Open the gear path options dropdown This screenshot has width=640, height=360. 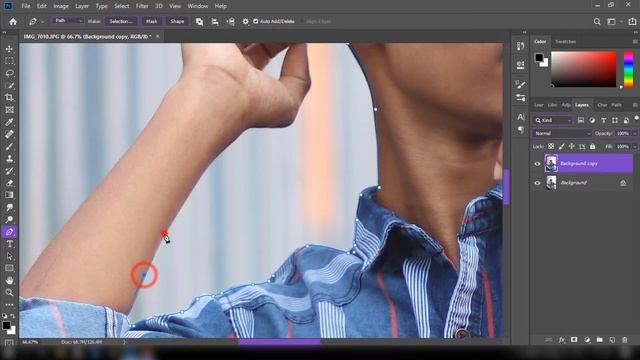pos(245,22)
